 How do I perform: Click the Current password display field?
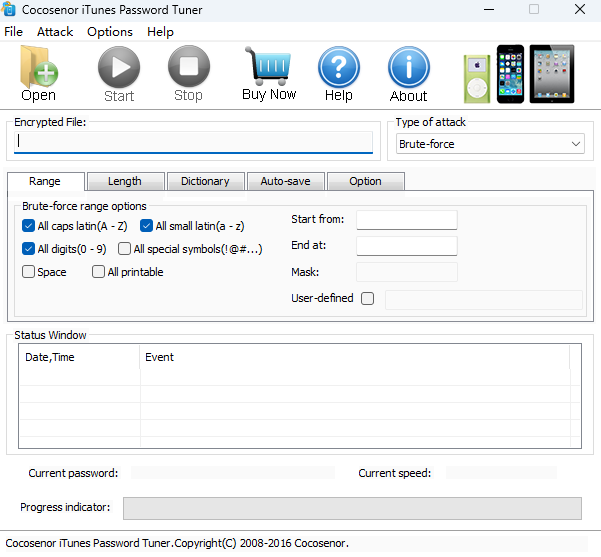[x=233, y=473]
